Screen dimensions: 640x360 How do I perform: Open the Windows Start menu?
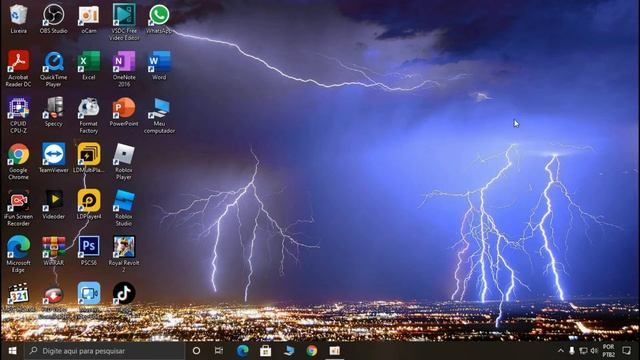click(x=12, y=351)
